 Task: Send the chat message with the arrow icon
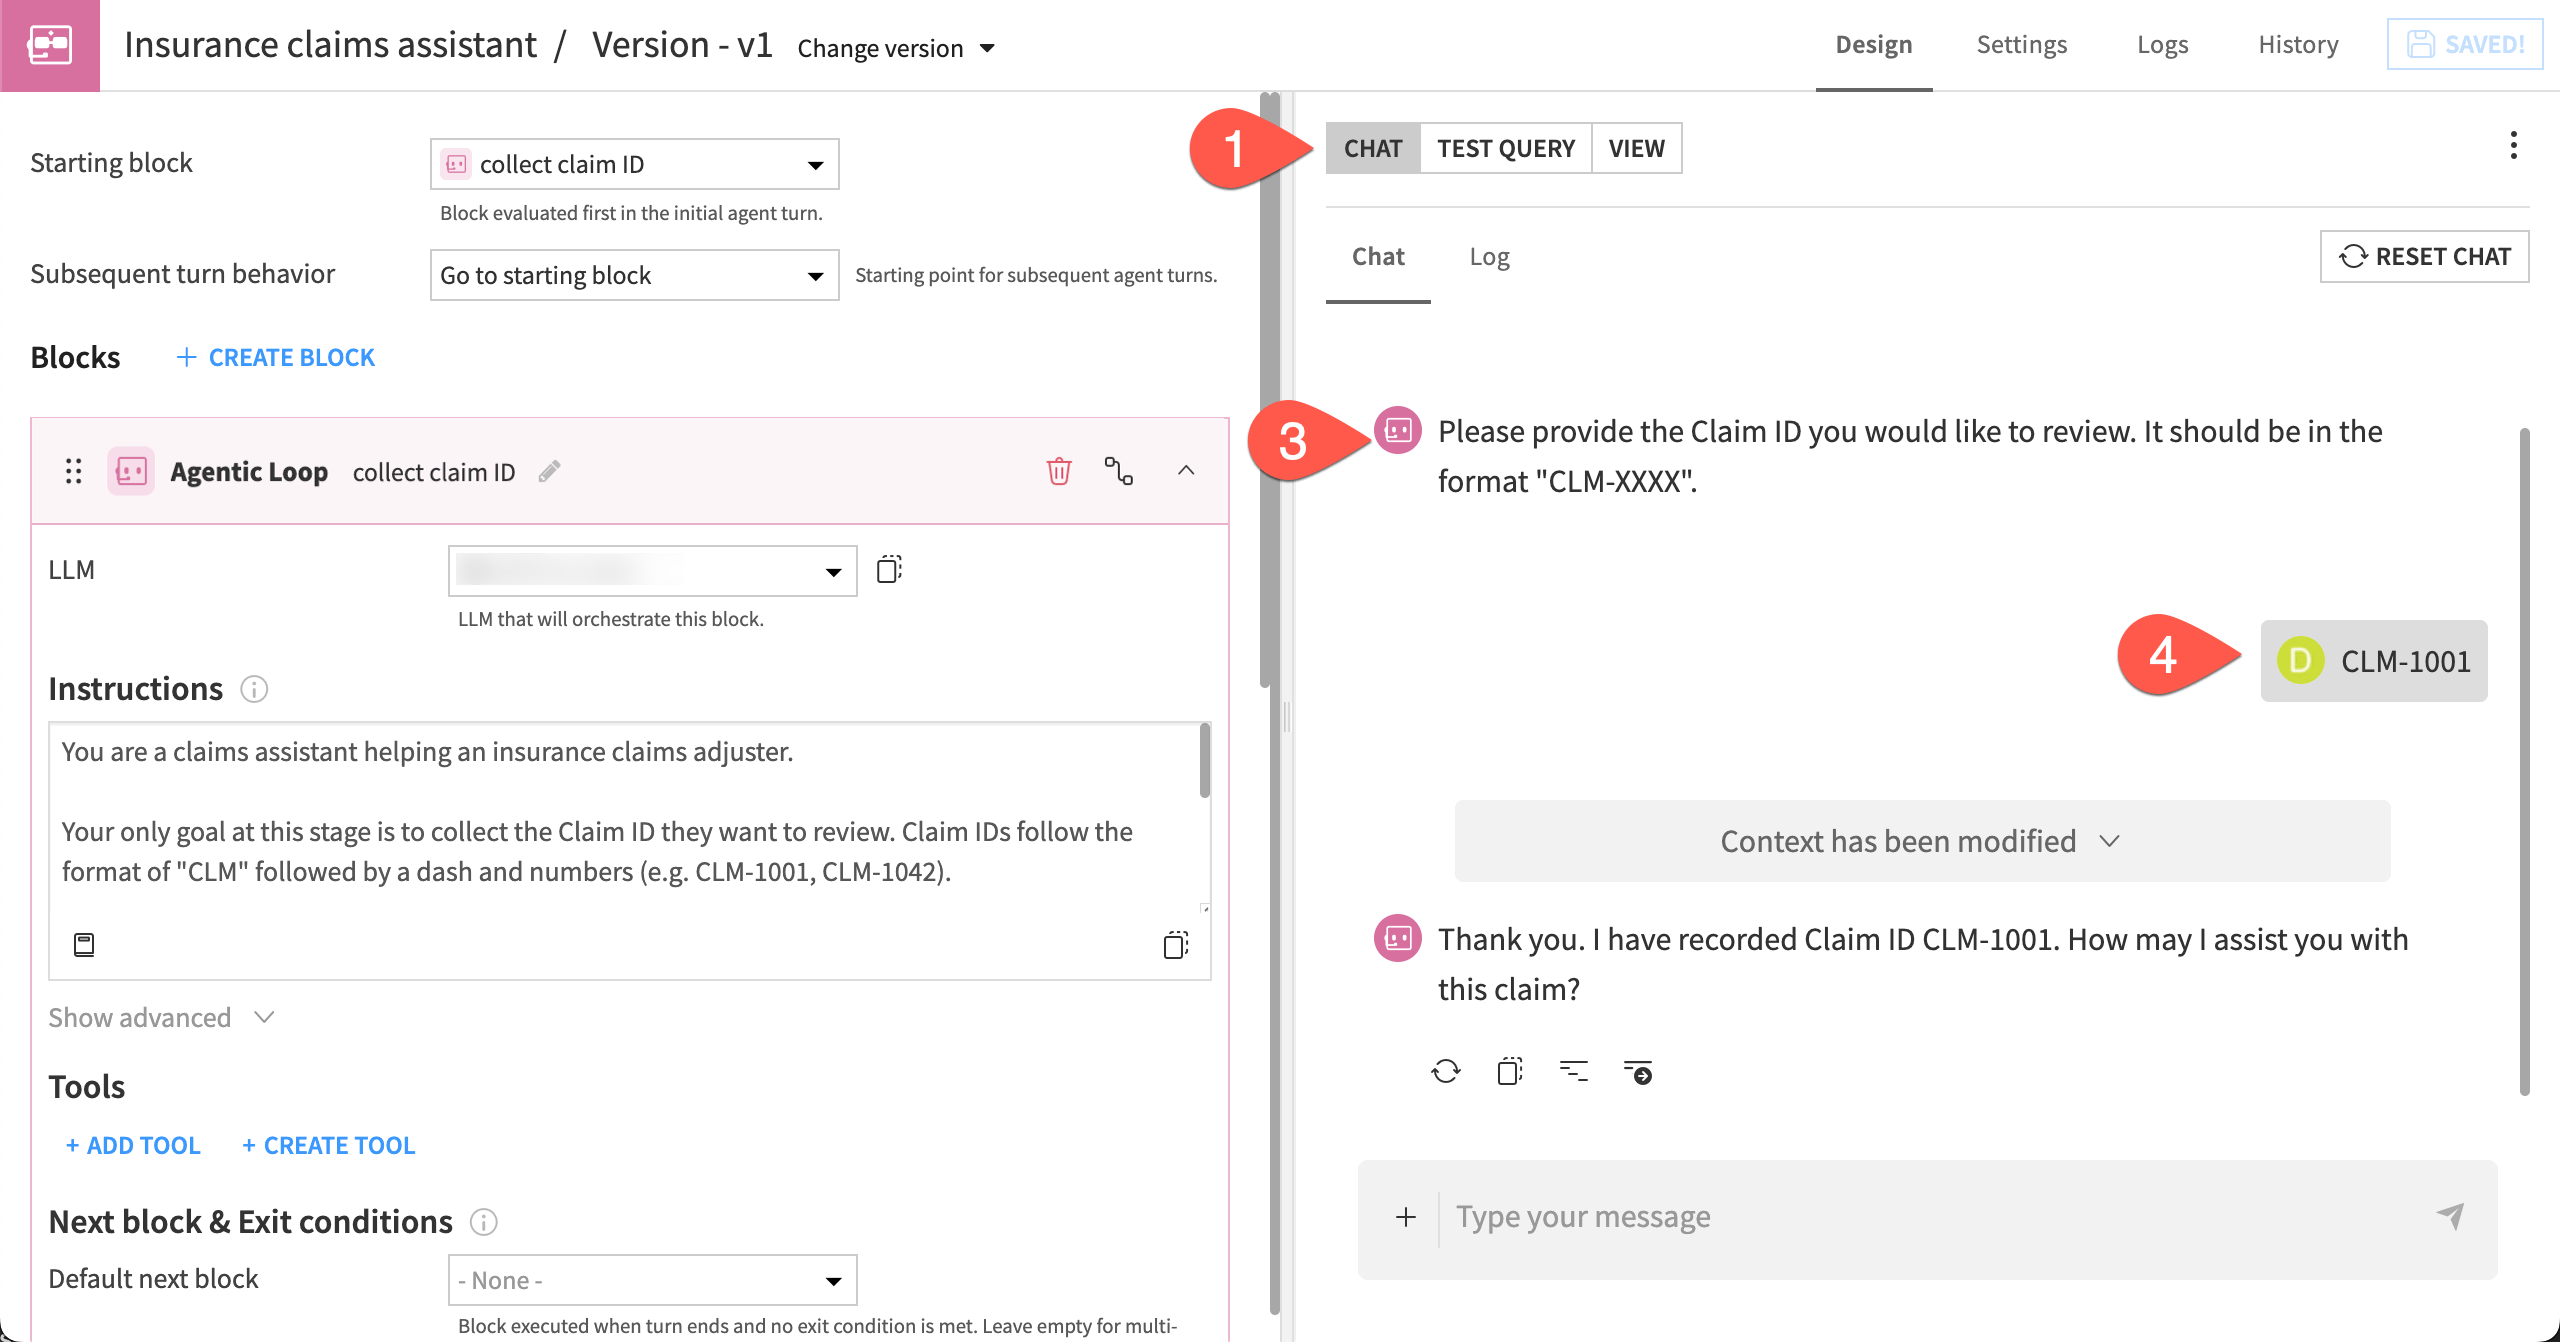click(2451, 1216)
